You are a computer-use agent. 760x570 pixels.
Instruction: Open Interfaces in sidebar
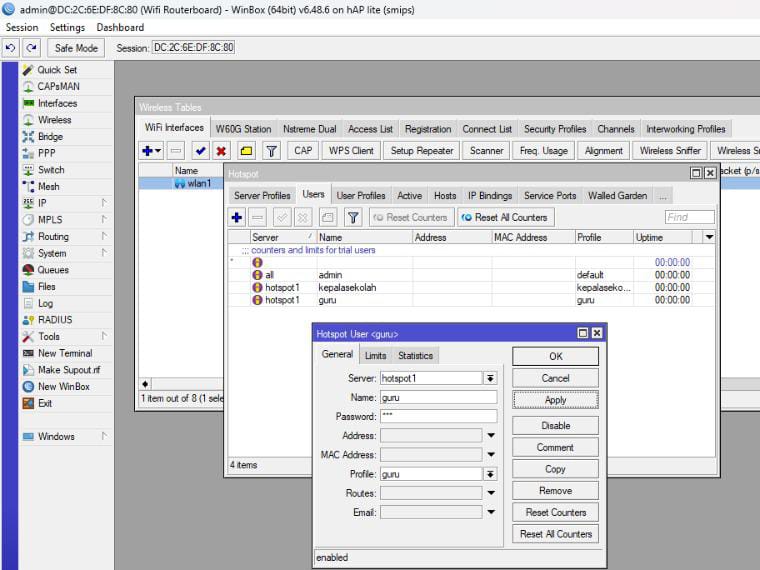click(57, 103)
